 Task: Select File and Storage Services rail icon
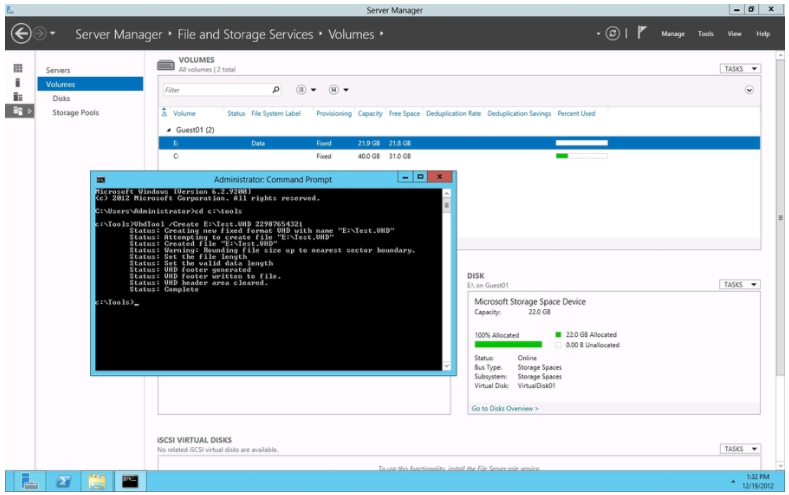(x=19, y=111)
